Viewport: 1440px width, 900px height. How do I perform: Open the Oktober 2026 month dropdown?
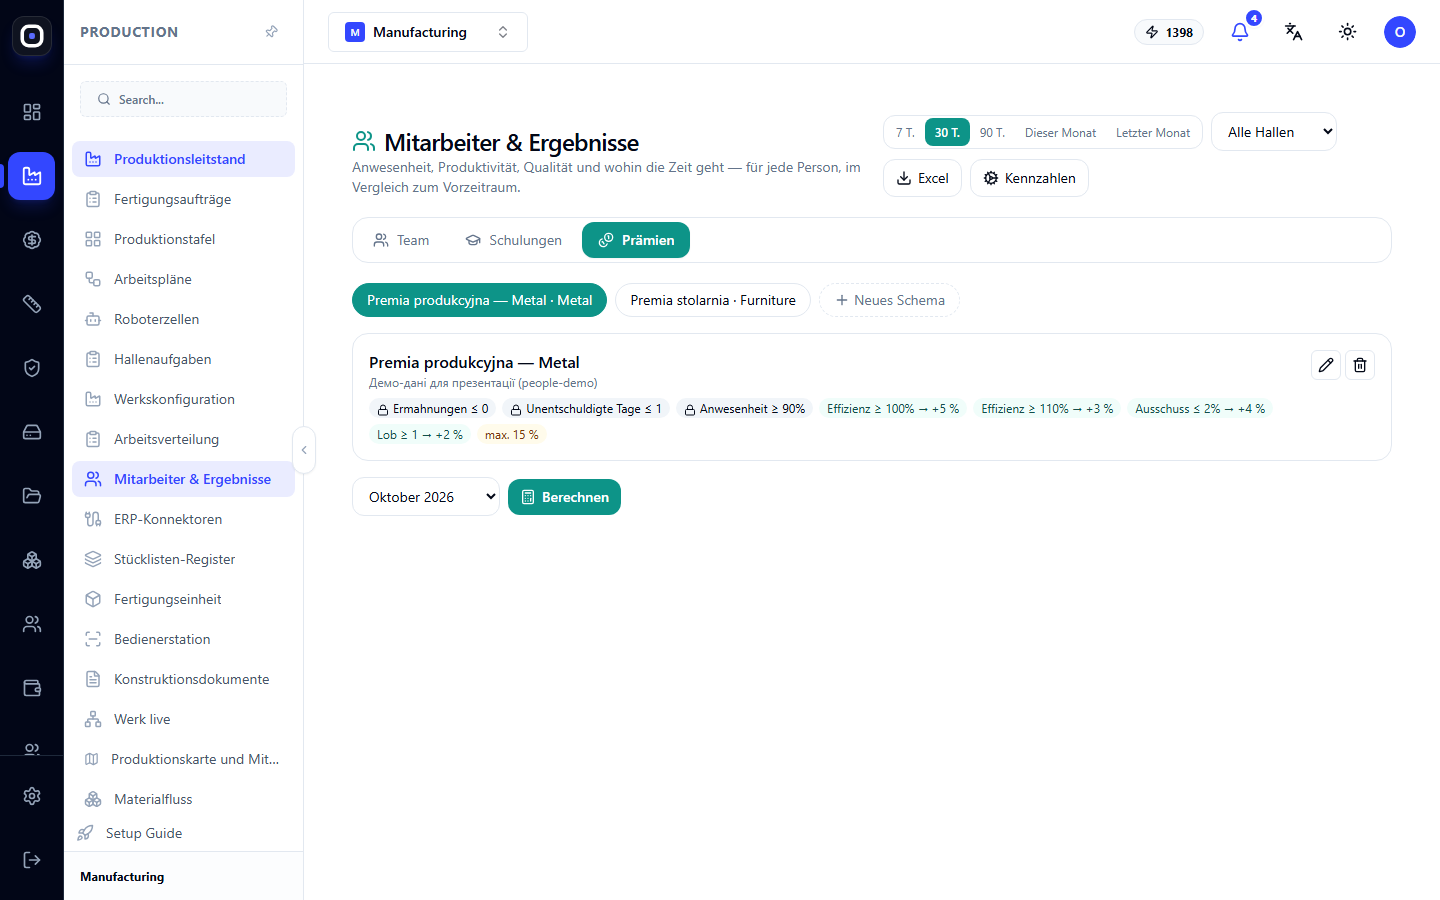[426, 497]
